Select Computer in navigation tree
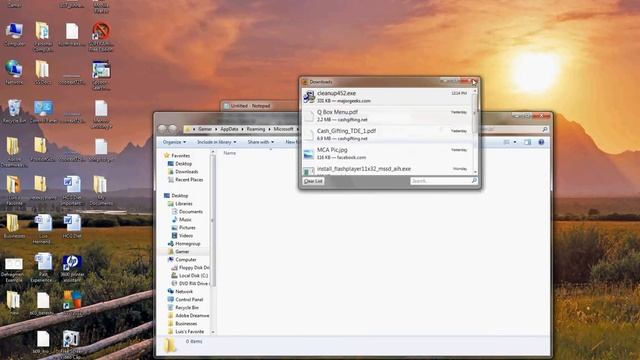The image size is (640, 360). tap(182, 260)
